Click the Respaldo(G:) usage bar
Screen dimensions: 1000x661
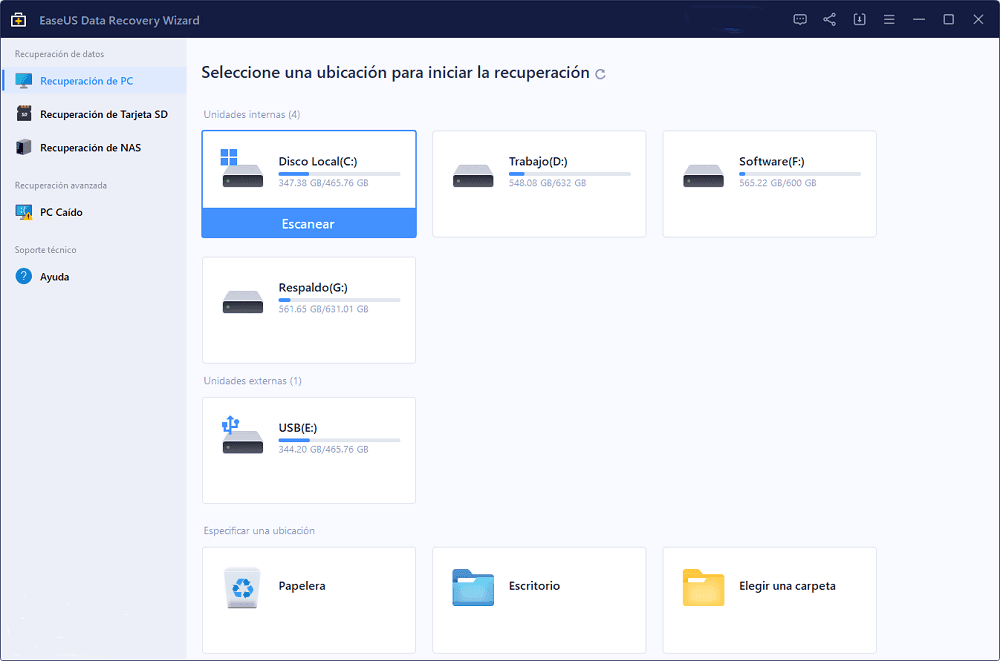[339, 300]
